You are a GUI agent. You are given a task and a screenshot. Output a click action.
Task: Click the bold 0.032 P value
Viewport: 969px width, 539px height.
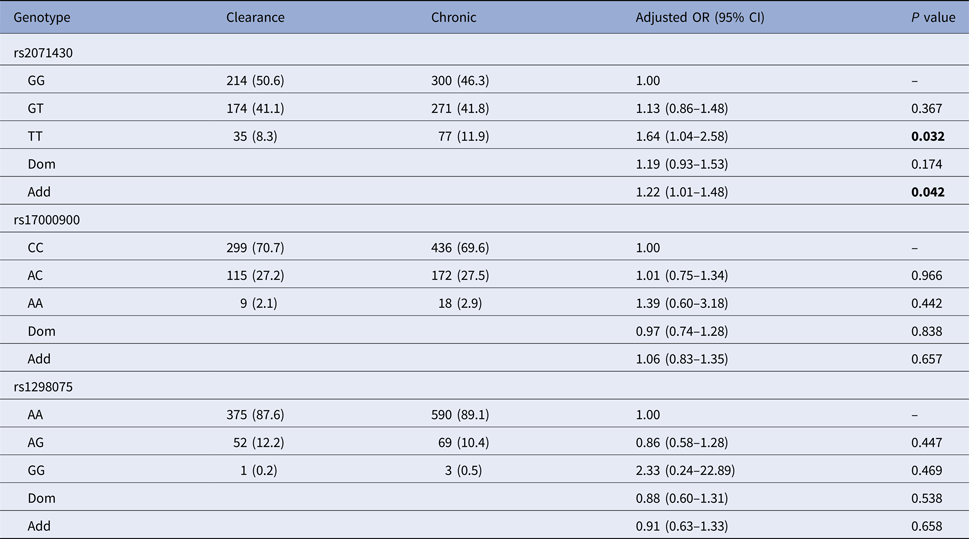pos(928,136)
